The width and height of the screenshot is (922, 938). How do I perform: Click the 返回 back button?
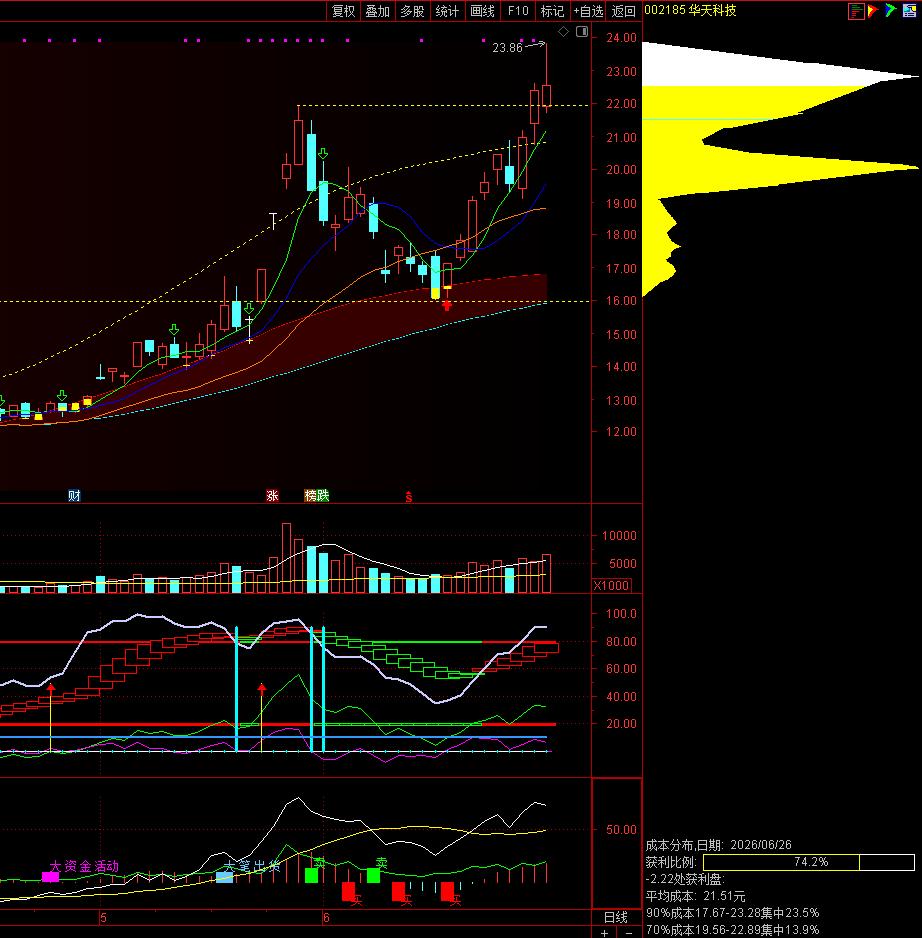coord(623,11)
